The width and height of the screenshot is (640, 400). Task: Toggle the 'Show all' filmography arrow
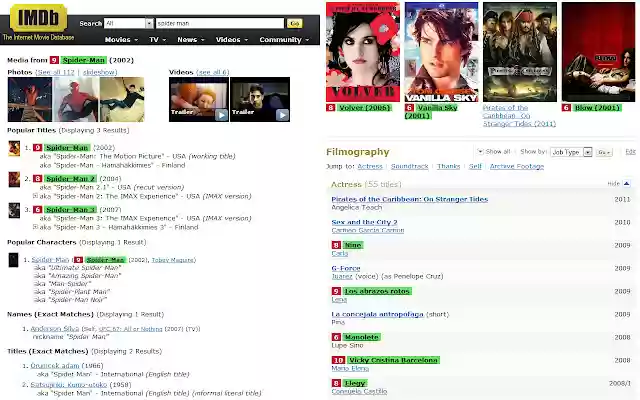point(480,151)
